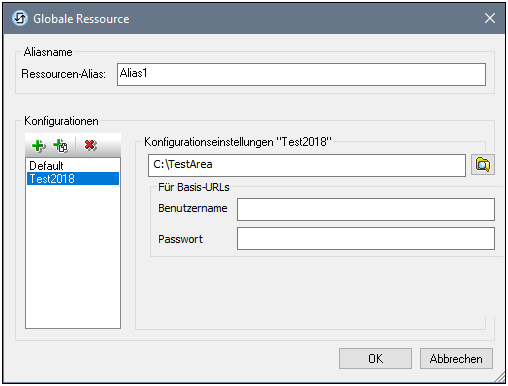Focus the Benutzername input box
This screenshot has width=508, height=386.
point(366,210)
